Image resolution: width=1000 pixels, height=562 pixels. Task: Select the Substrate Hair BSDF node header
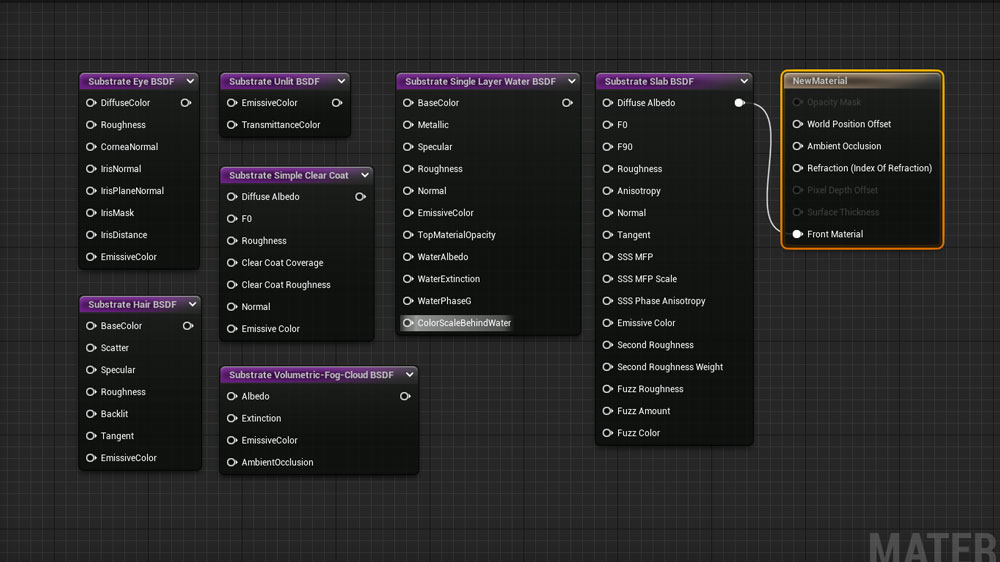click(x=140, y=304)
